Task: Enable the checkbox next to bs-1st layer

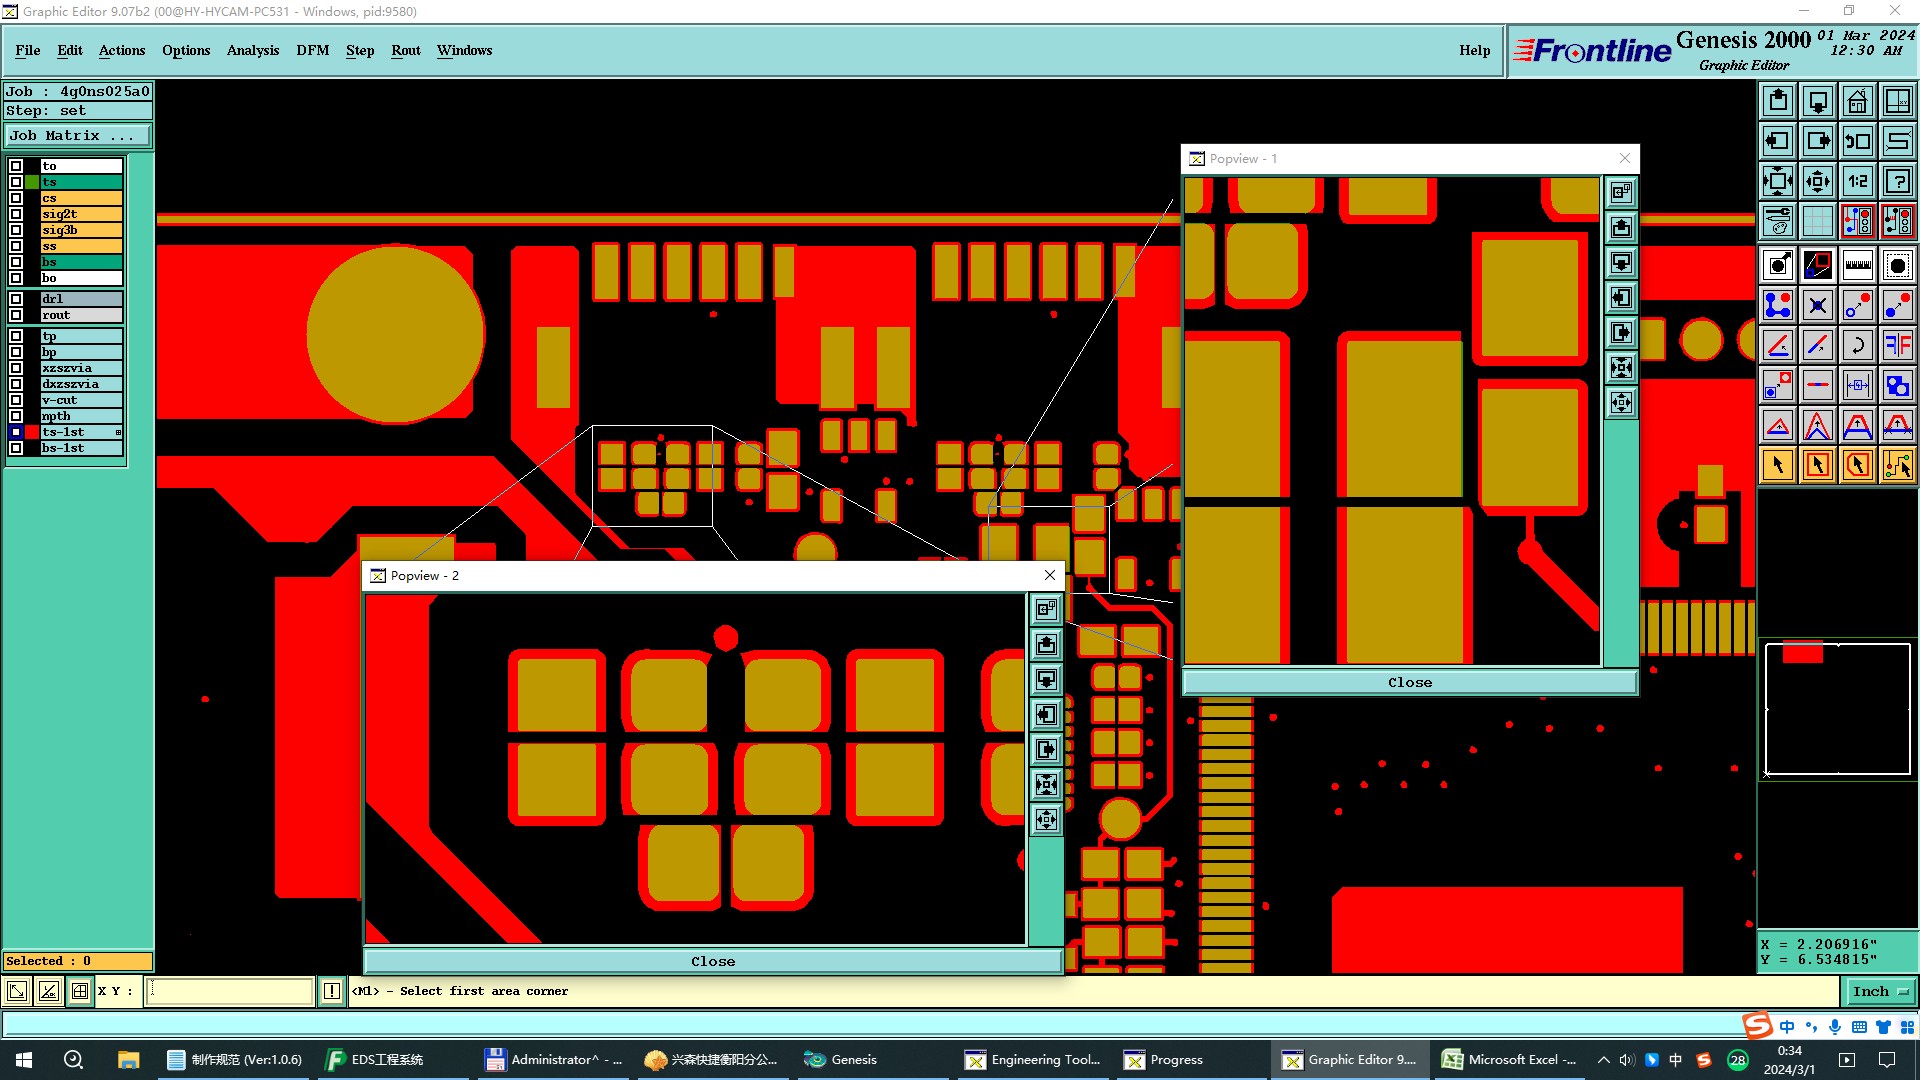Action: [16, 448]
